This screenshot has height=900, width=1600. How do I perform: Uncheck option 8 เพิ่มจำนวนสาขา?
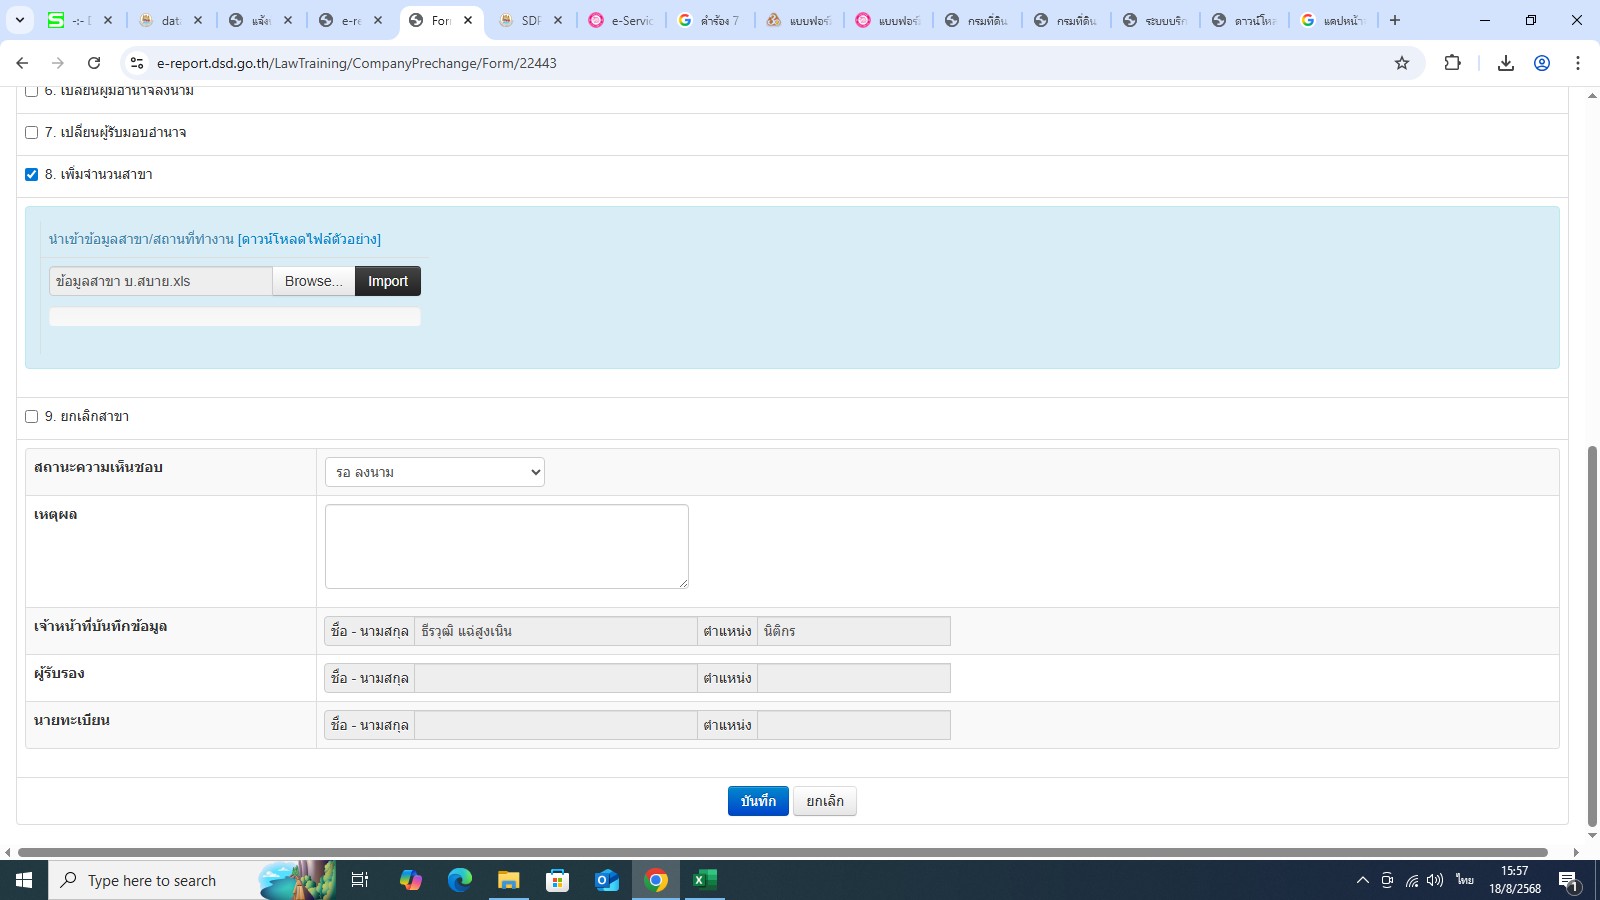32,175
